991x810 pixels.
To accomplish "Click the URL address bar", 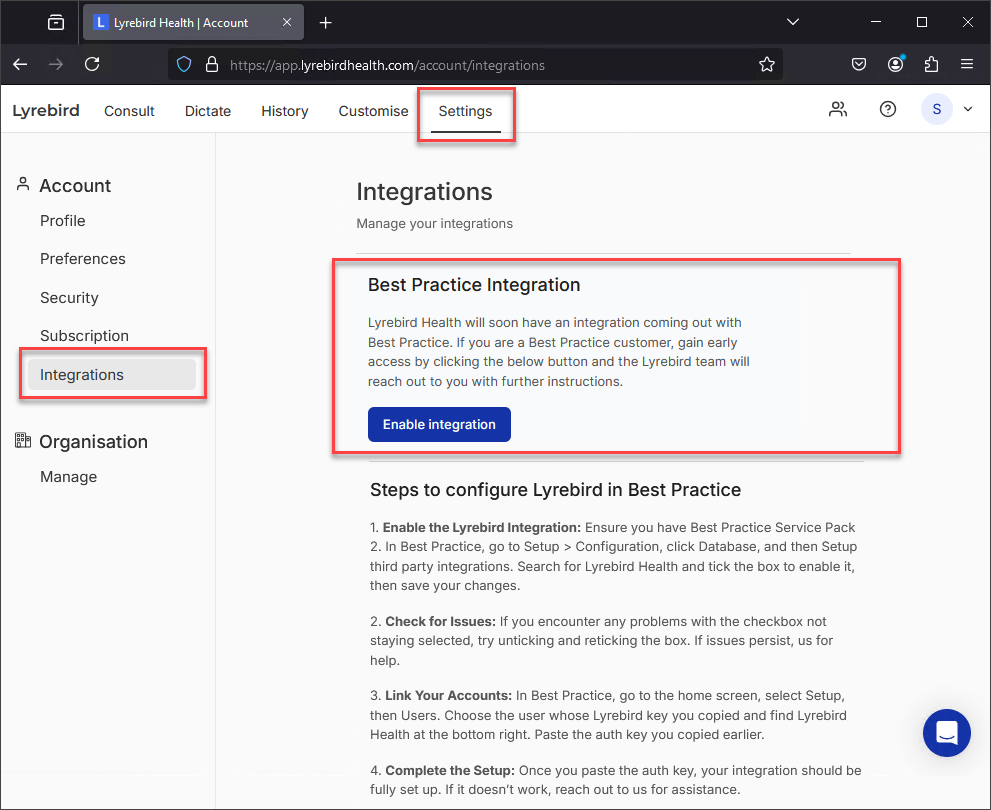I will [475, 64].
